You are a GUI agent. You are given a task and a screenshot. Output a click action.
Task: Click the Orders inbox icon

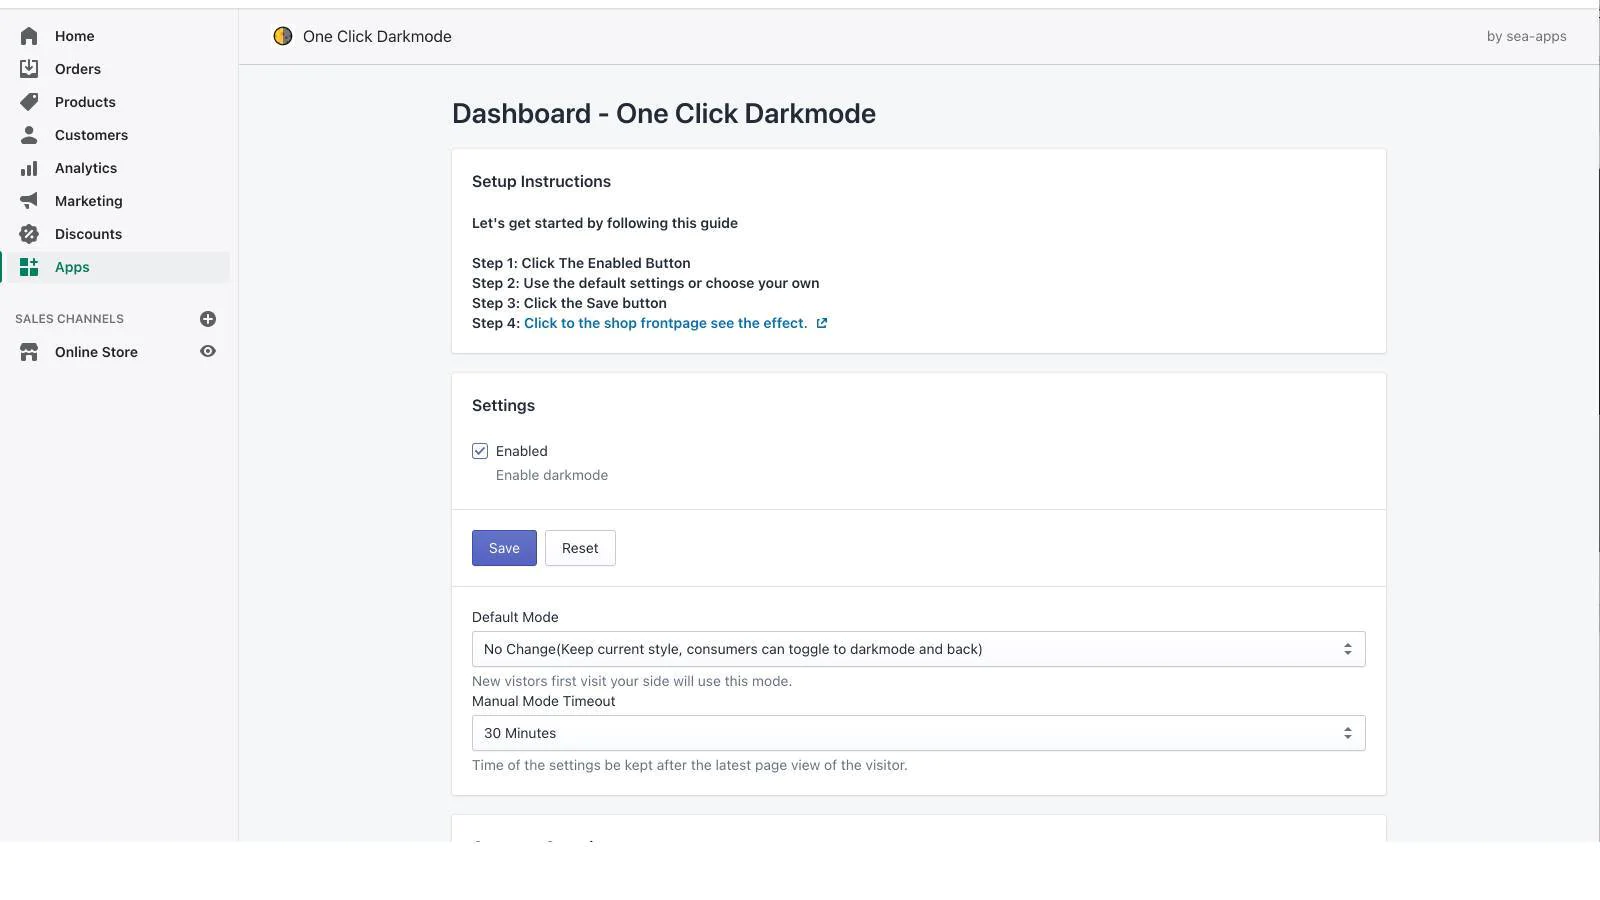coord(29,69)
